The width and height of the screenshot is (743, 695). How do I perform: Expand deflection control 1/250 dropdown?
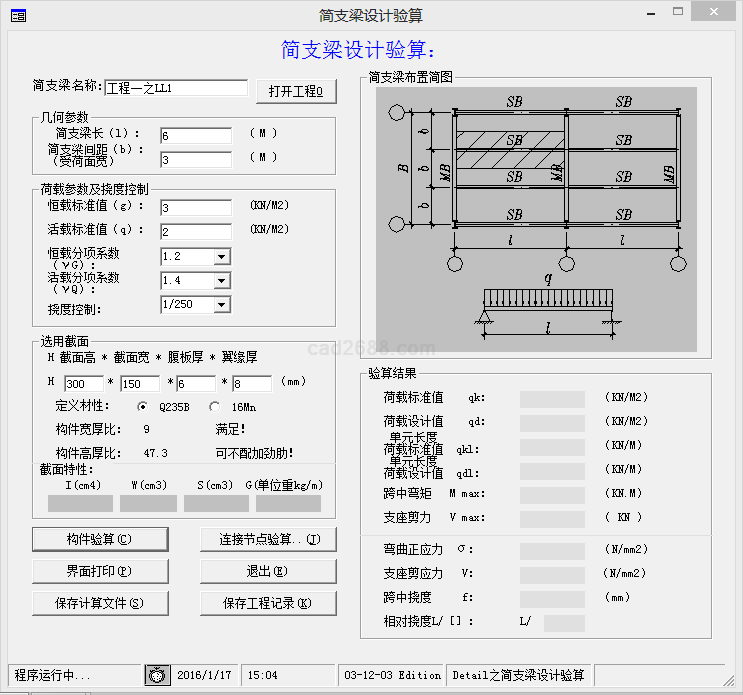coord(221,305)
